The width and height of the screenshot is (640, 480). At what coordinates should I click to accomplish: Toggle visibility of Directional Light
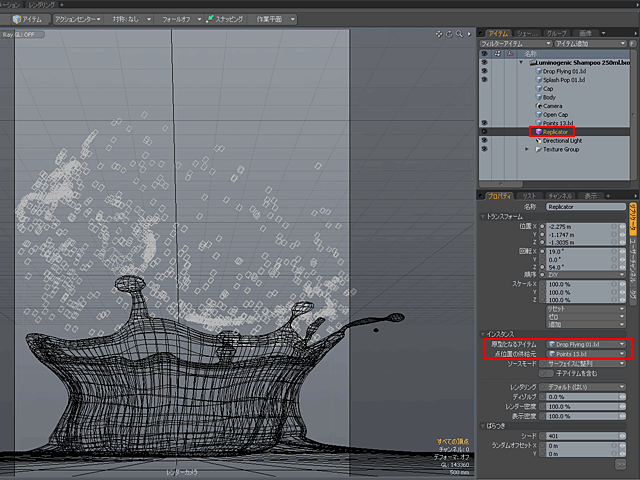(x=484, y=140)
